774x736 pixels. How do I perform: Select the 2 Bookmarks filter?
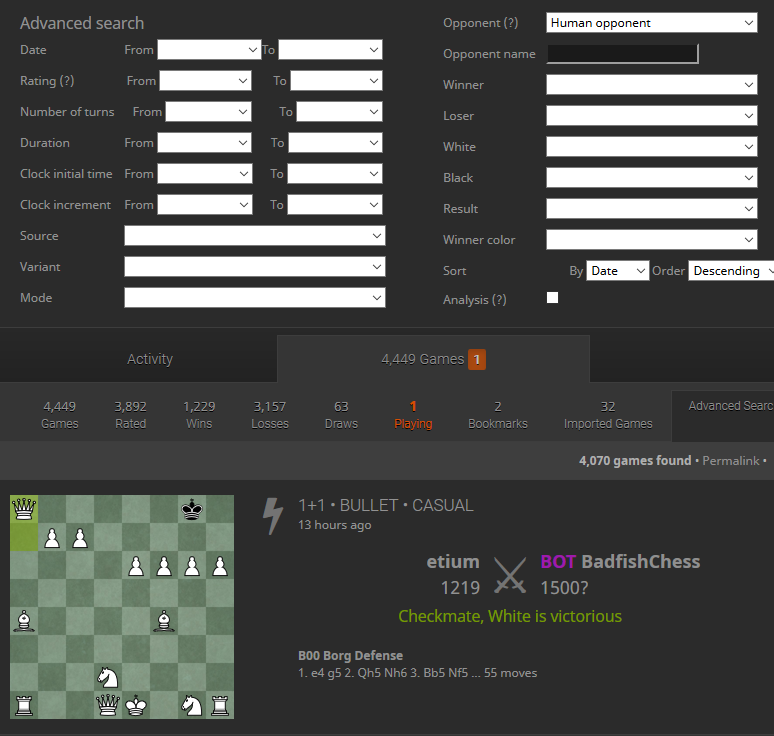(498, 415)
